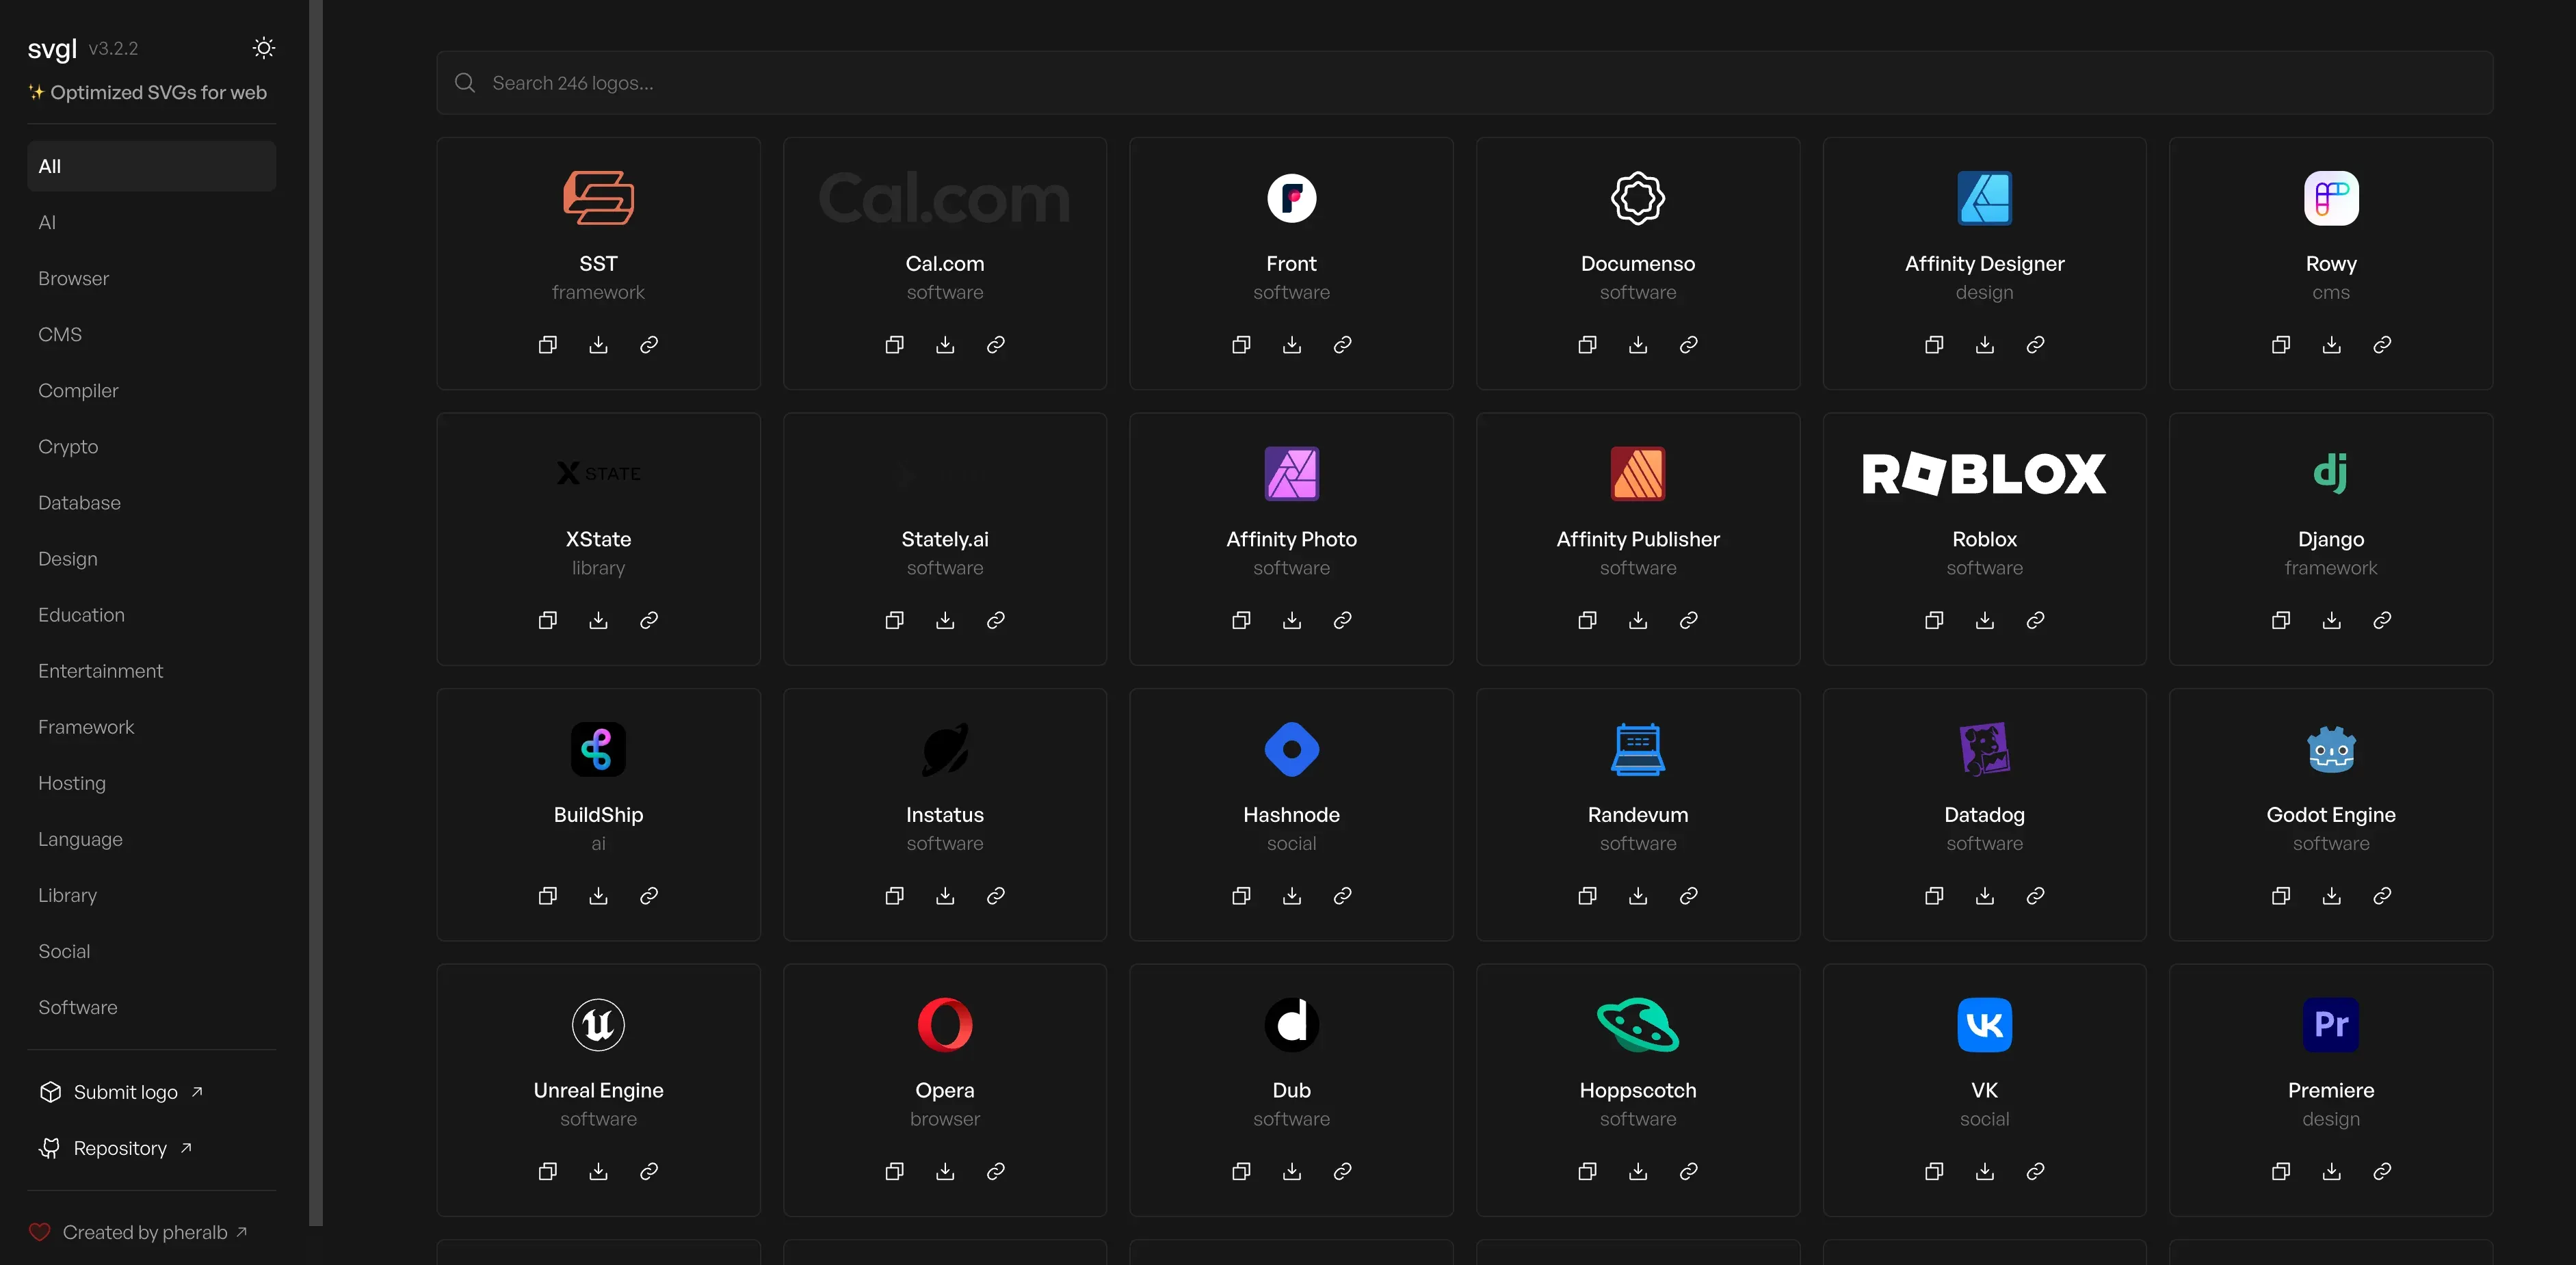This screenshot has width=2576, height=1265.
Task: Select the Roblox logo image
Action: tap(1984, 474)
